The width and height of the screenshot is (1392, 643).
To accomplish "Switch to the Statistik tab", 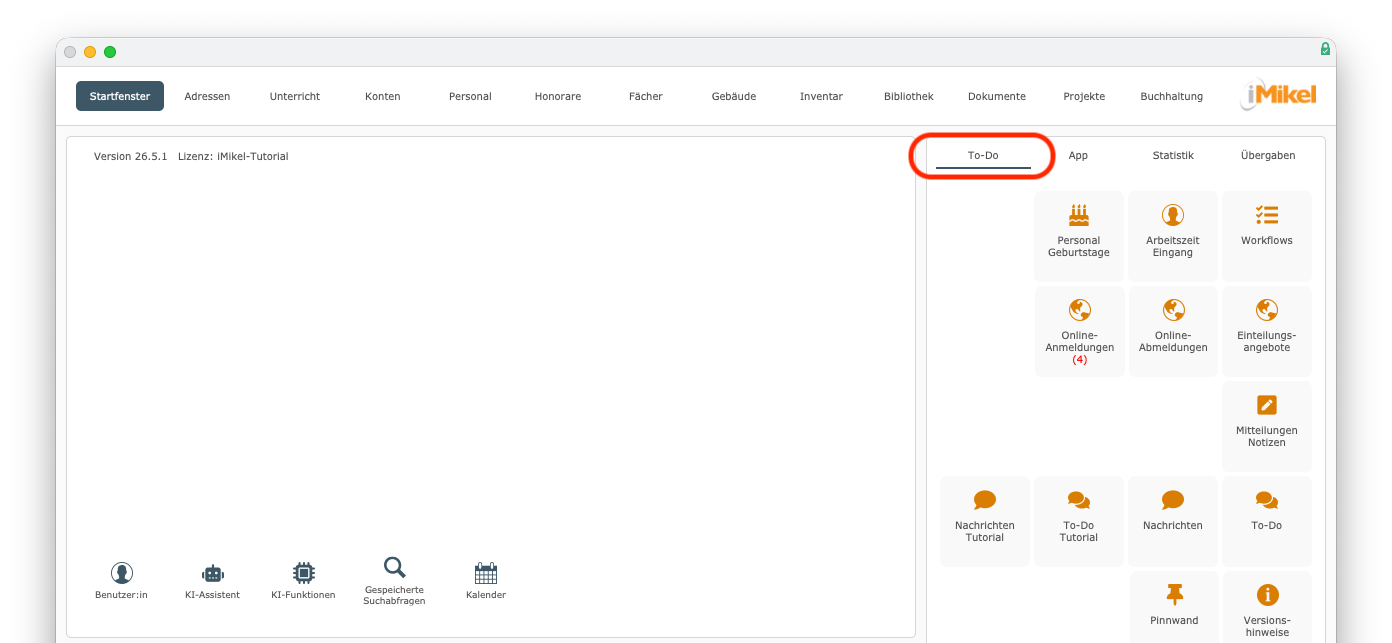I will coord(1173,156).
